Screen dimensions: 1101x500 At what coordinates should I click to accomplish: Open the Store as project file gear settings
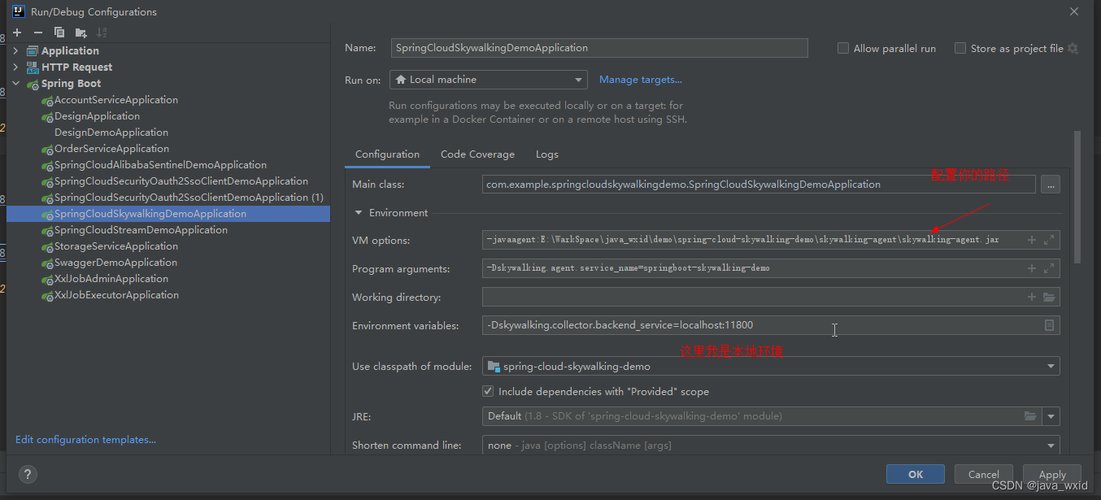click(1073, 48)
